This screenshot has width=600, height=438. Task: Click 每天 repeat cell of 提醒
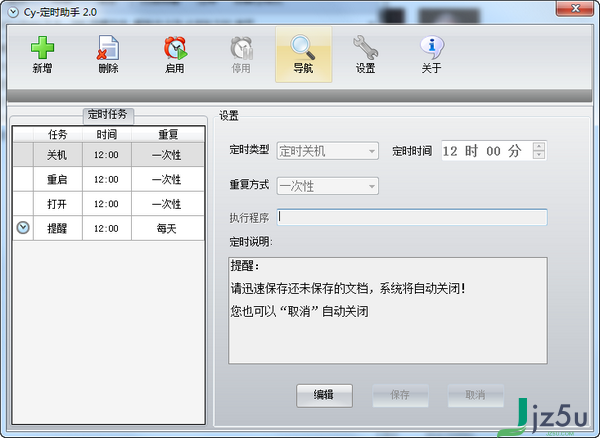point(168,228)
